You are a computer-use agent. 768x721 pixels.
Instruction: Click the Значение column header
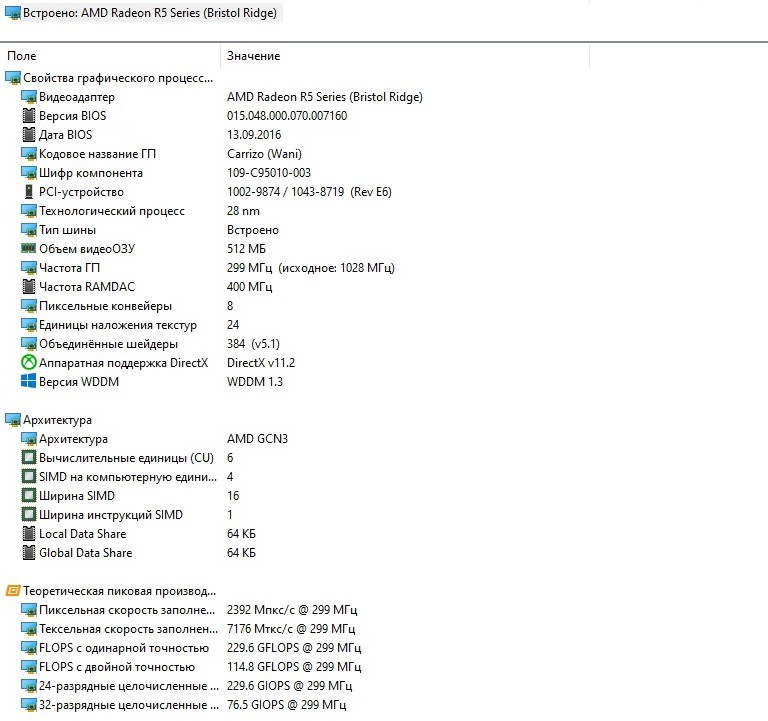253,56
